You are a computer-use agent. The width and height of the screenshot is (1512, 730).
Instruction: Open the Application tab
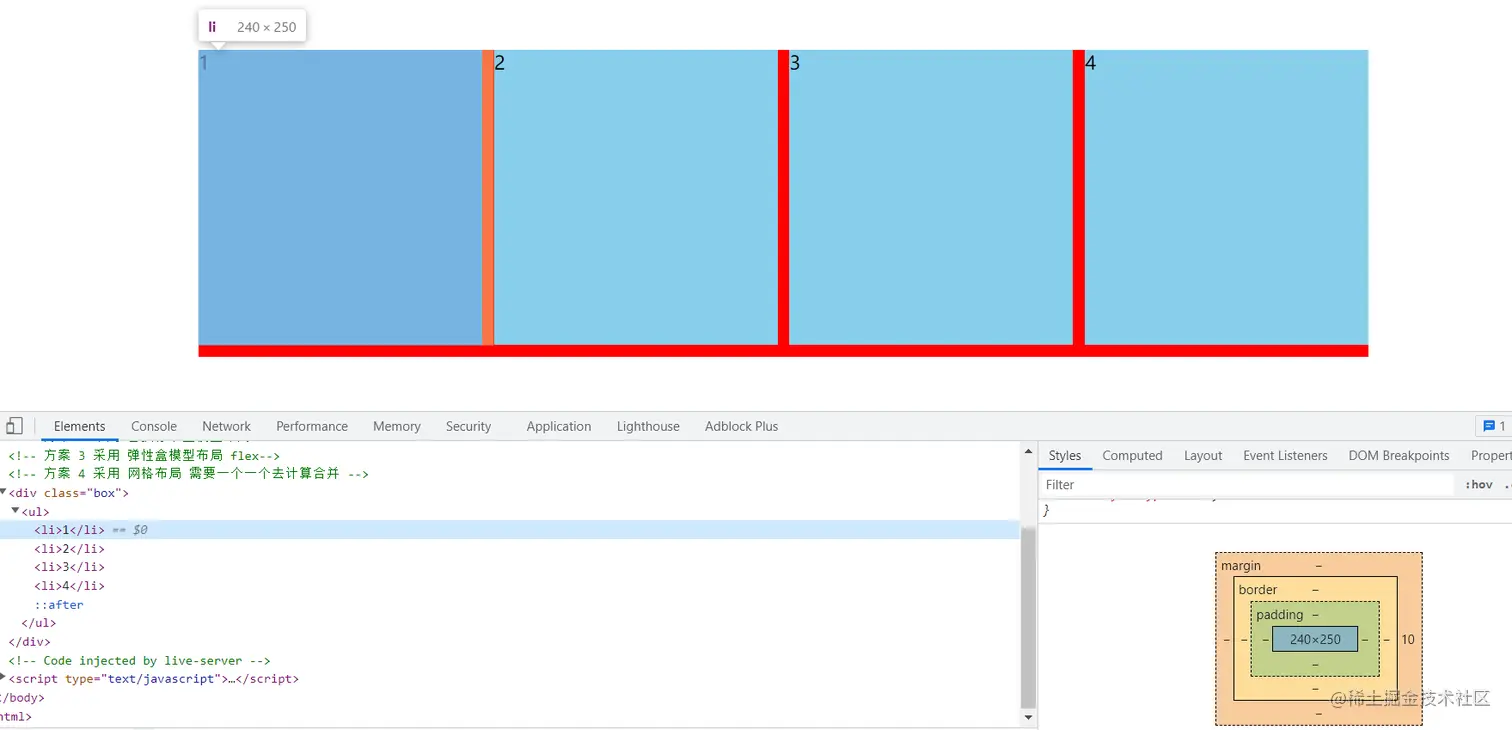tap(559, 426)
